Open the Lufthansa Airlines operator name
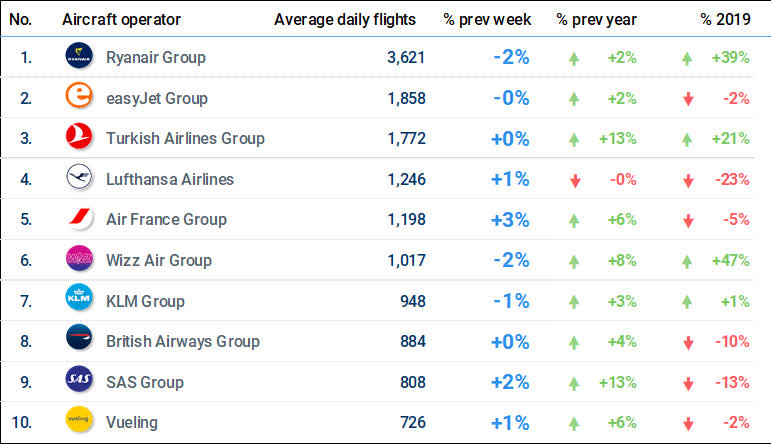The width and height of the screenshot is (771, 444). coord(170,179)
